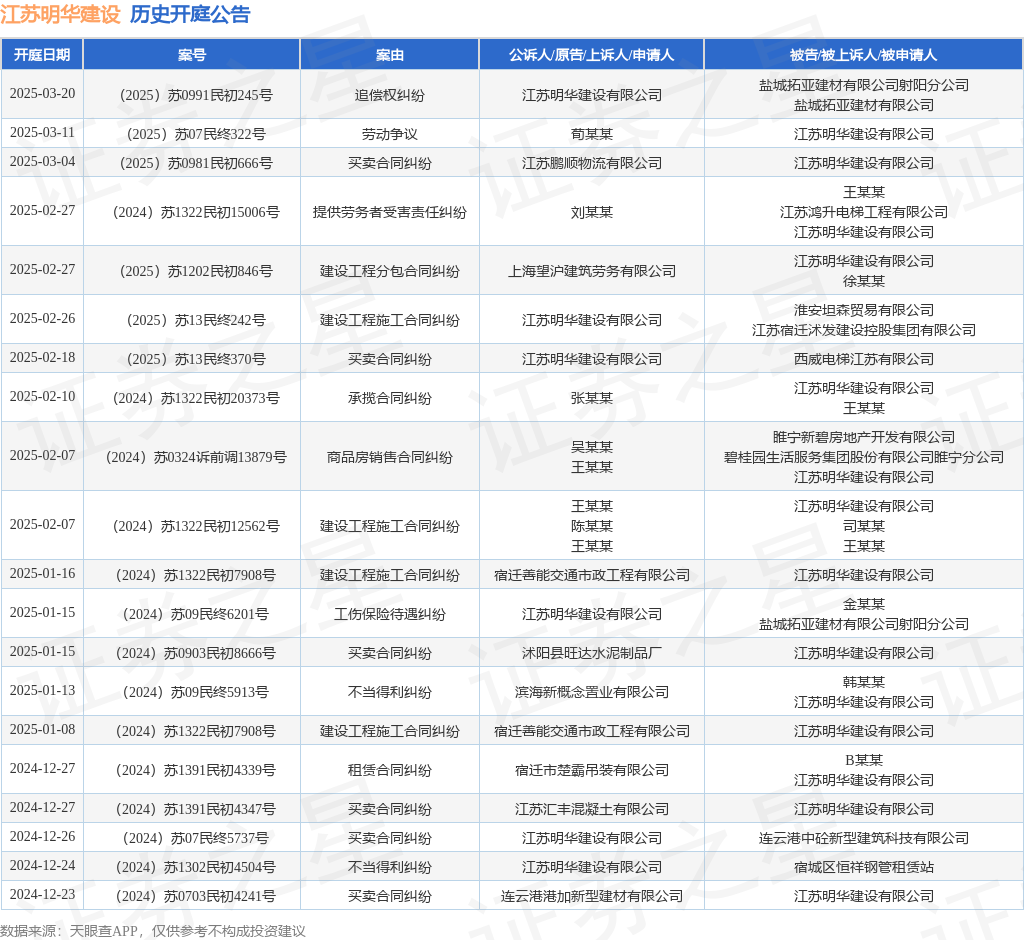Click defendant 碧桂园生活服务集团股份有限公司睢宁分公司
This screenshot has height=940, width=1024.
(x=863, y=457)
